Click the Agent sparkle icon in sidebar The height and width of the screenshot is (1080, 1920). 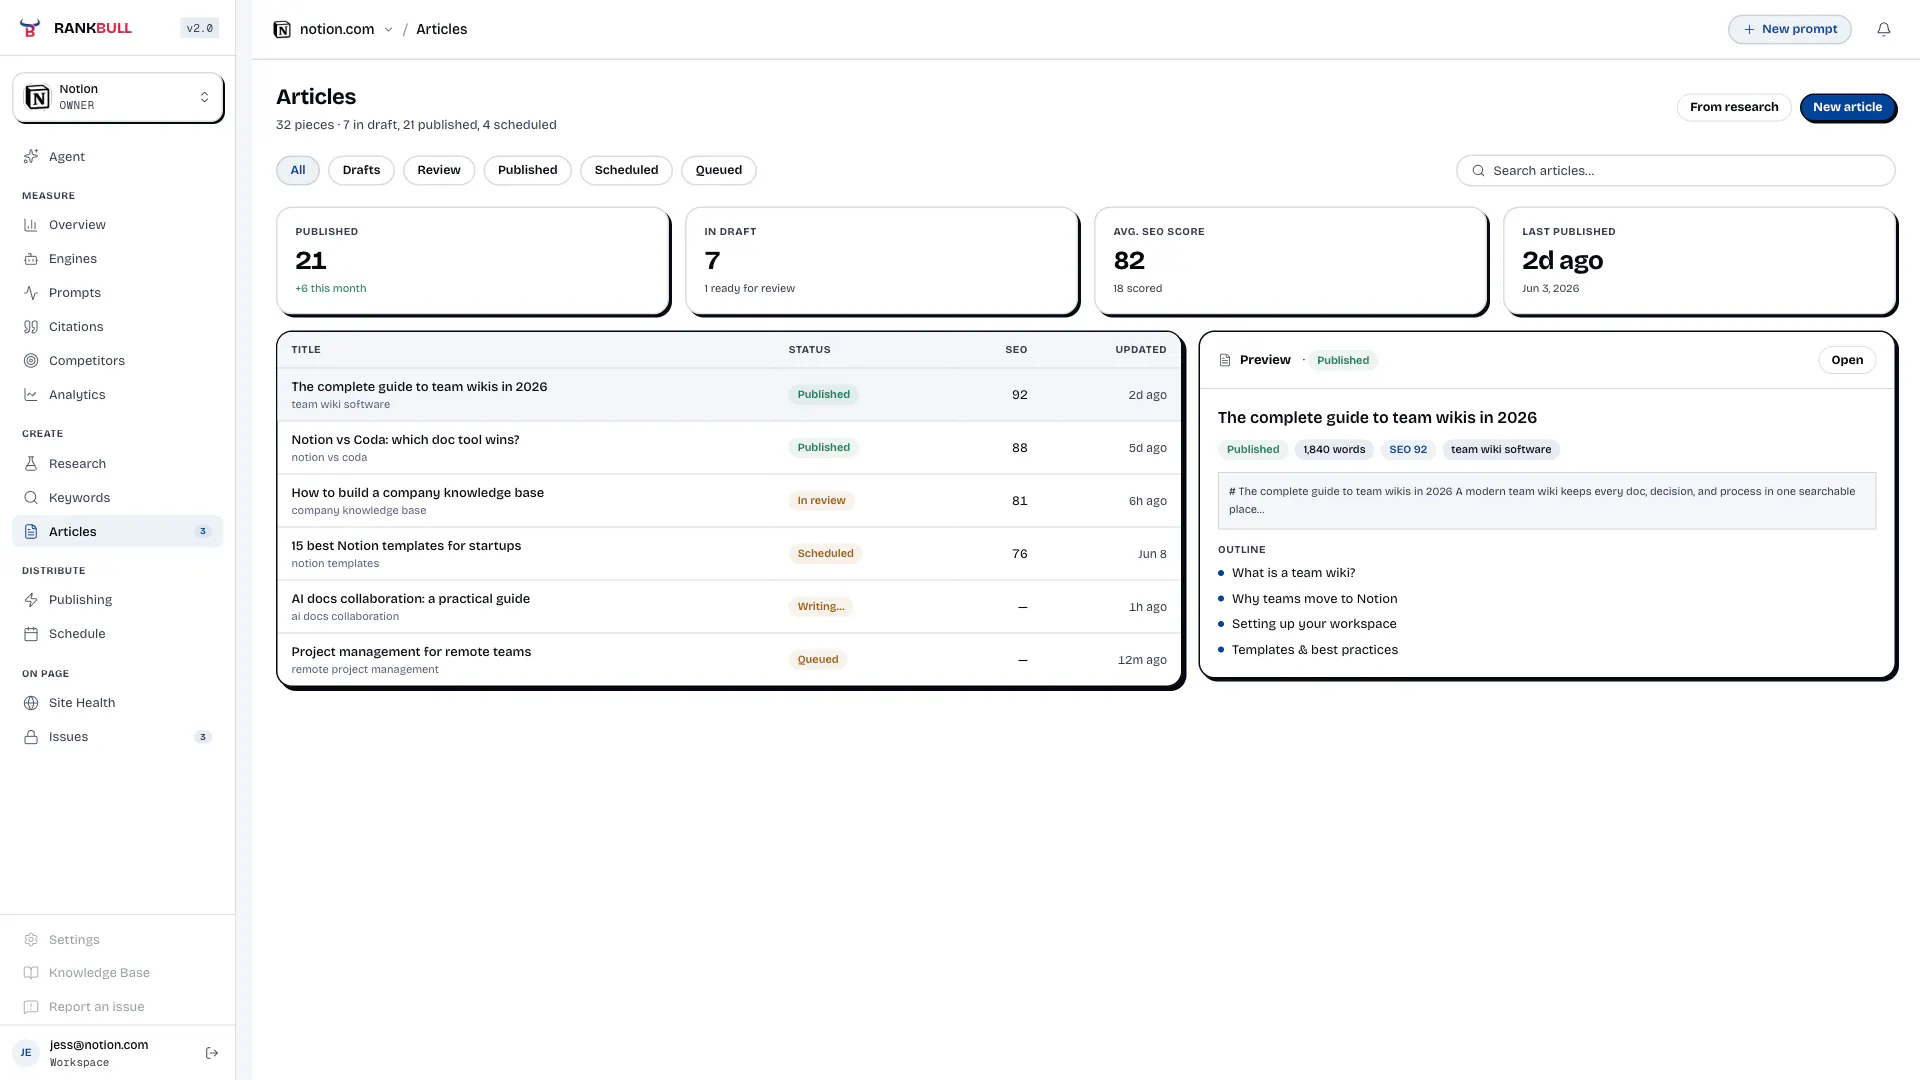(x=31, y=157)
